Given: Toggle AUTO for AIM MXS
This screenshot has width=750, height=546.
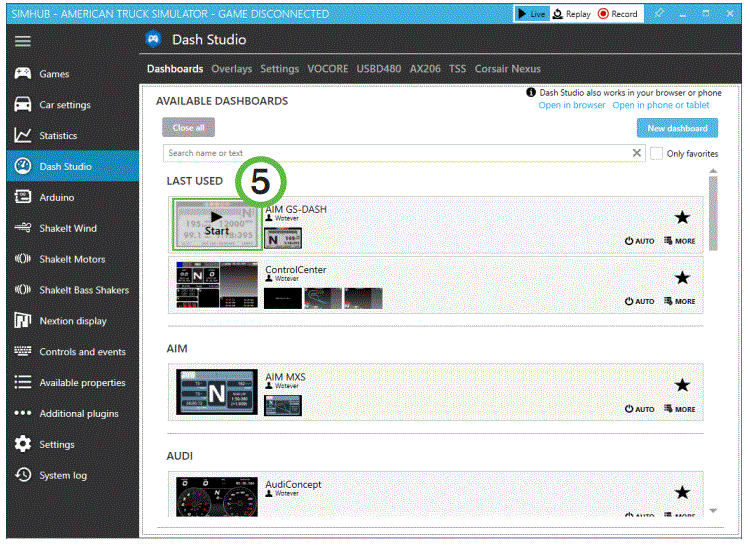Looking at the screenshot, I should click(640, 409).
